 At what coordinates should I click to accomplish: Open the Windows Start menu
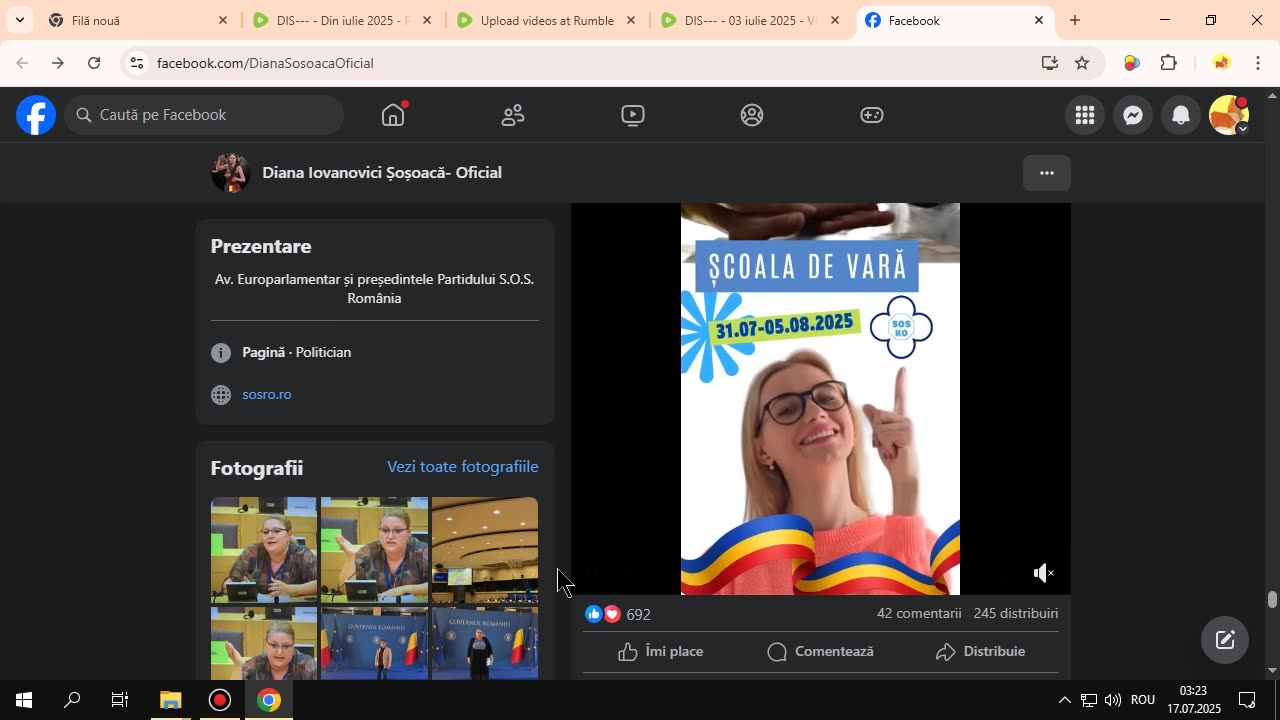(x=24, y=700)
